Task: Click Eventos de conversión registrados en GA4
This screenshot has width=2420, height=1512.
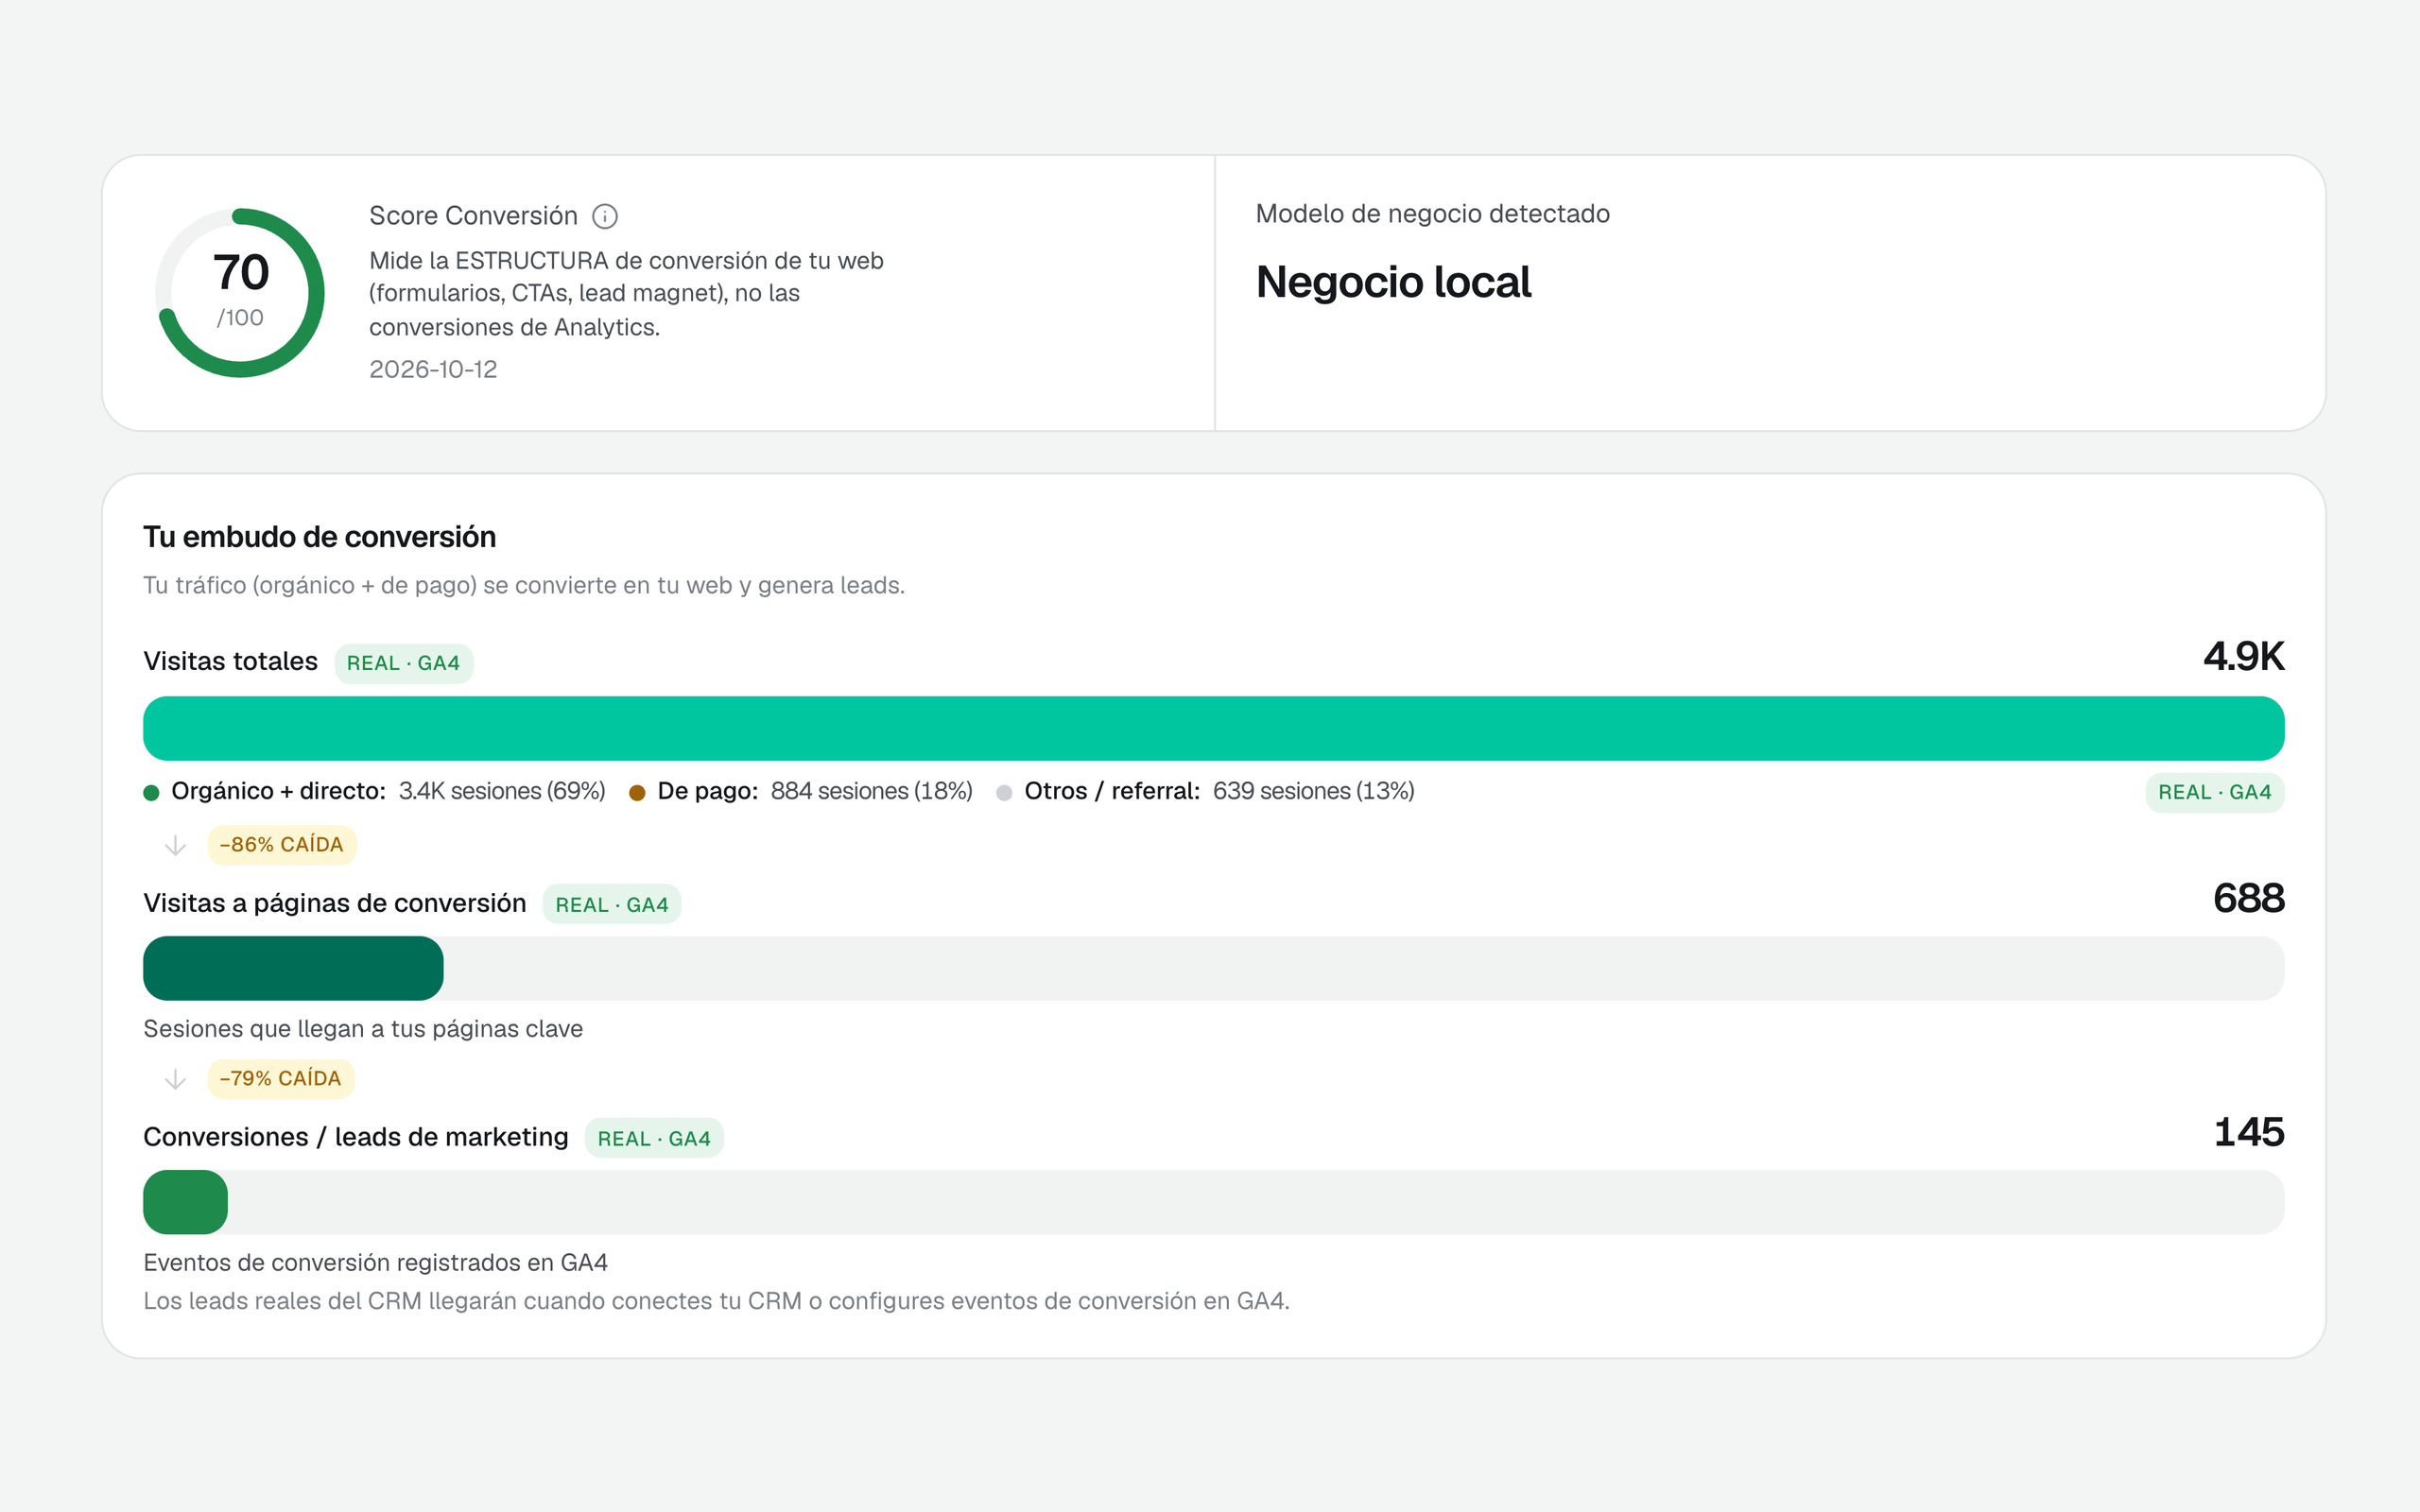Action: point(375,1263)
